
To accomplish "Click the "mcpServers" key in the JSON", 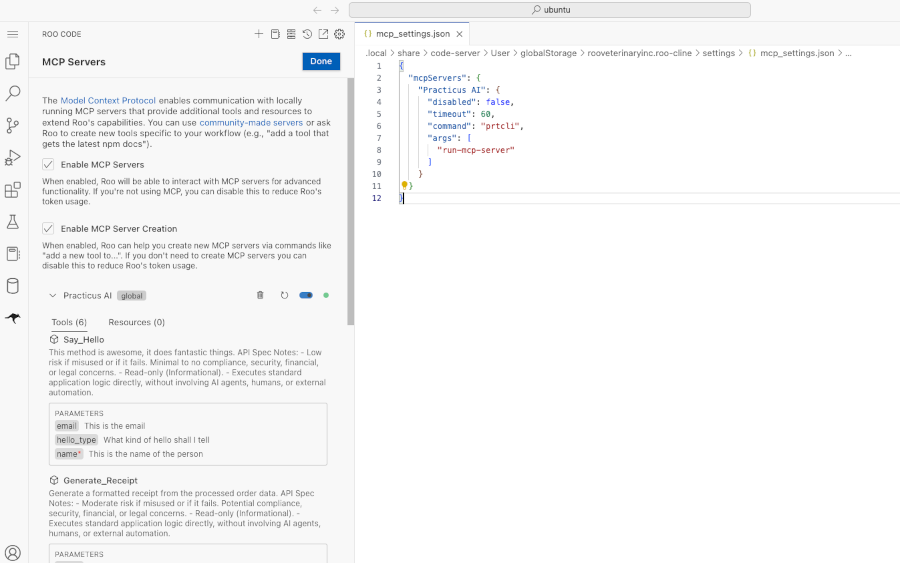I will click(x=437, y=78).
